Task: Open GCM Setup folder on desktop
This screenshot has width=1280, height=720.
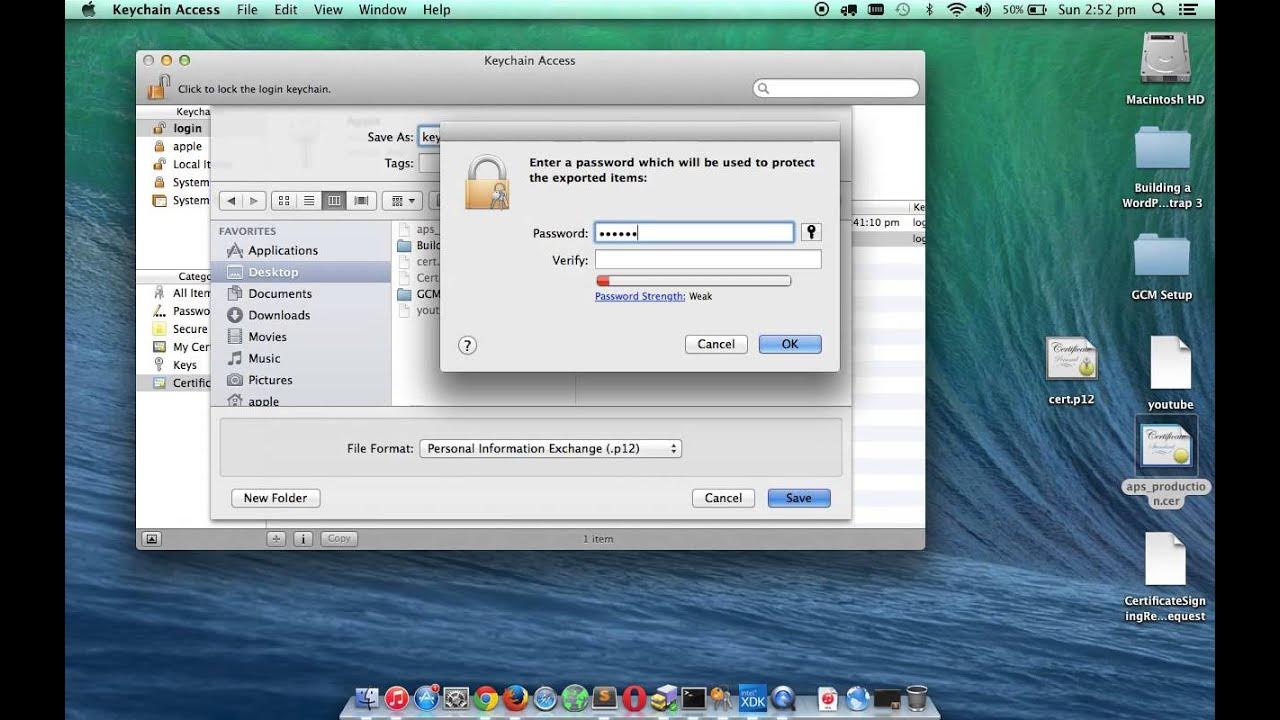Action: click(x=1162, y=267)
